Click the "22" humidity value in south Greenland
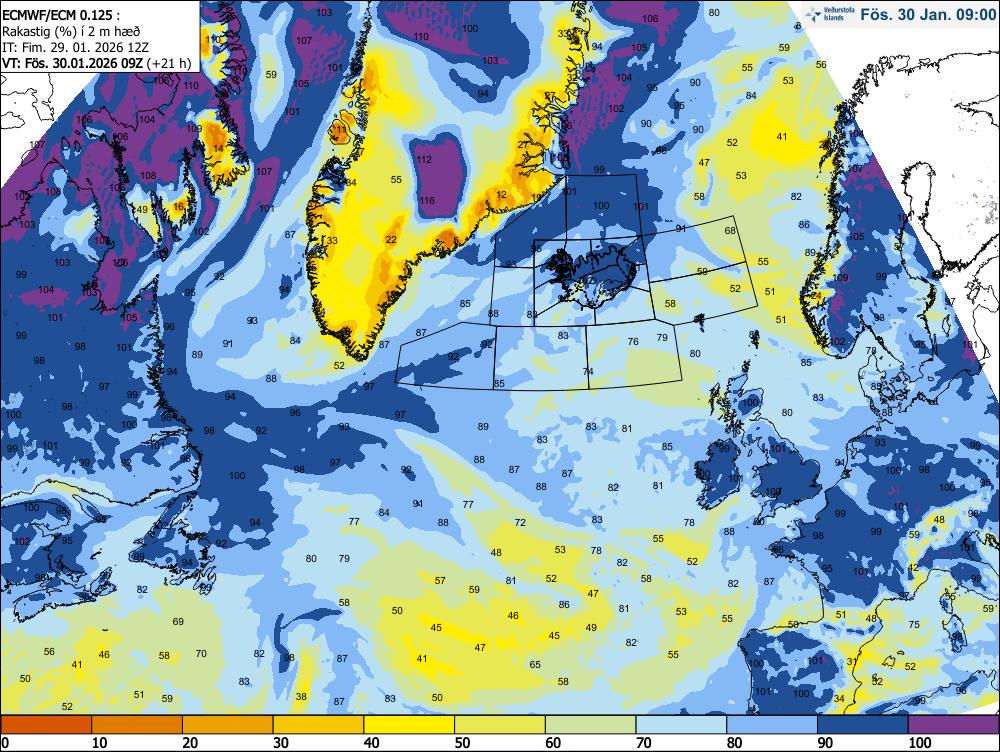Image resolution: width=1000 pixels, height=752 pixels. coord(391,239)
